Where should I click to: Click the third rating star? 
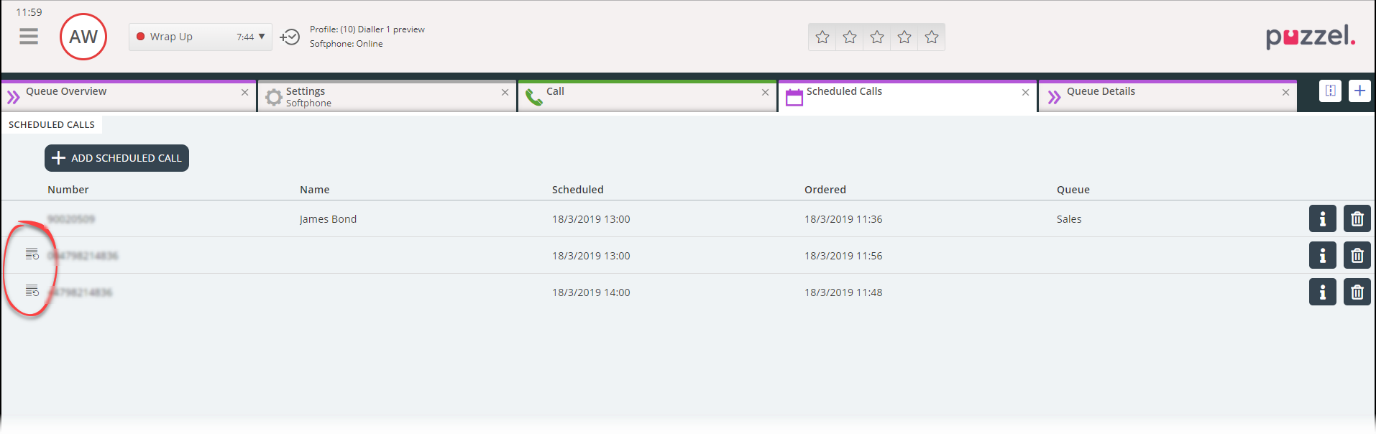(x=877, y=37)
